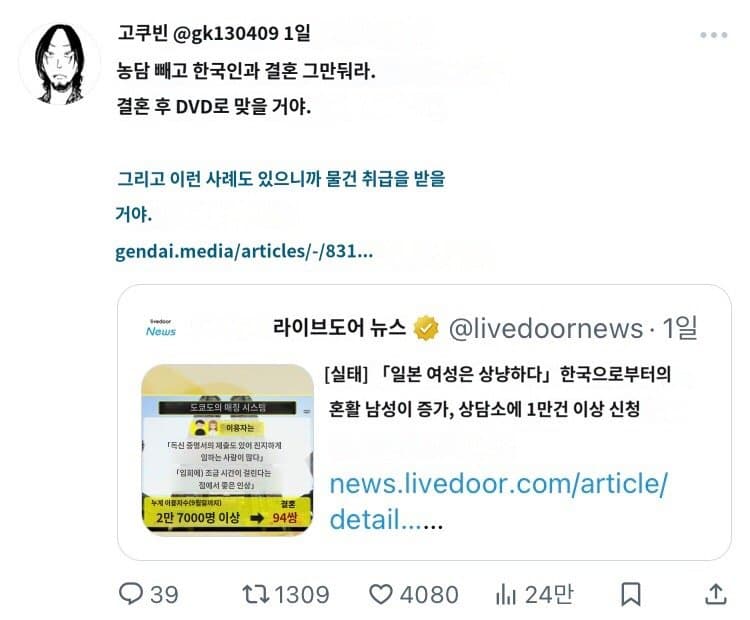This screenshot has height=620, width=750.
Task: Share the tweet using the upload icon
Action: [716, 594]
